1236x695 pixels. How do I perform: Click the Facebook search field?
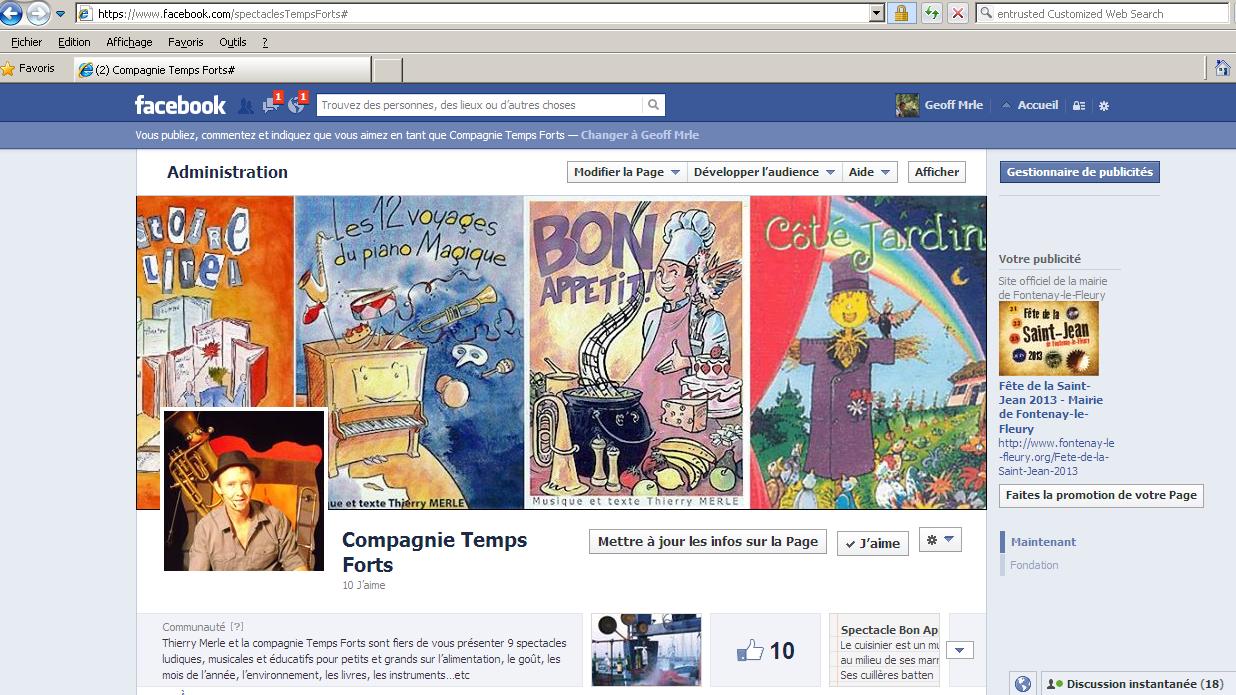479,105
